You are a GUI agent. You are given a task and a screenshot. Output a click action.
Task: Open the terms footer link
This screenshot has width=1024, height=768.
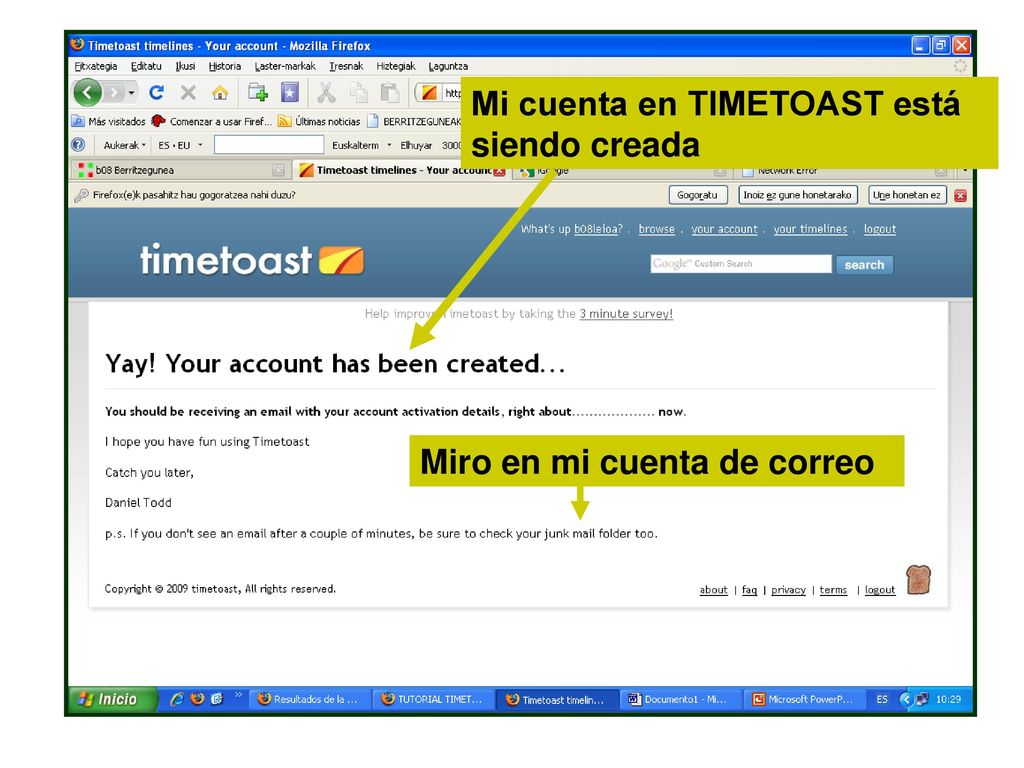coord(833,590)
